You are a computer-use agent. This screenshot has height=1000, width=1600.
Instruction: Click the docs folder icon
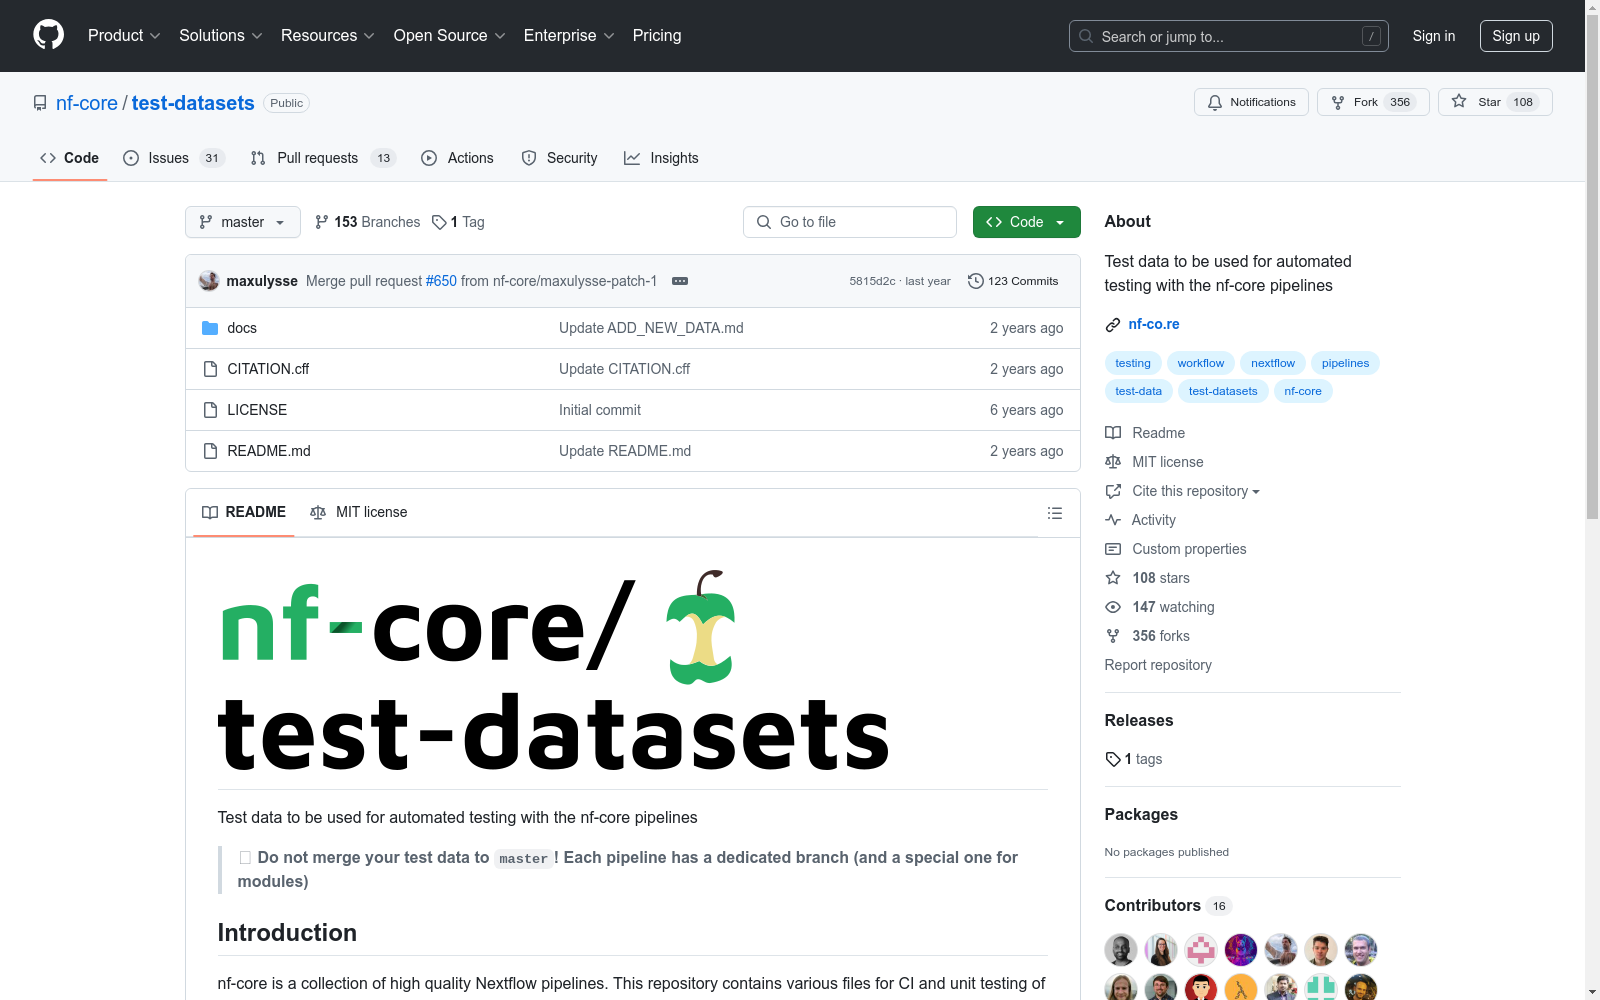coord(210,328)
